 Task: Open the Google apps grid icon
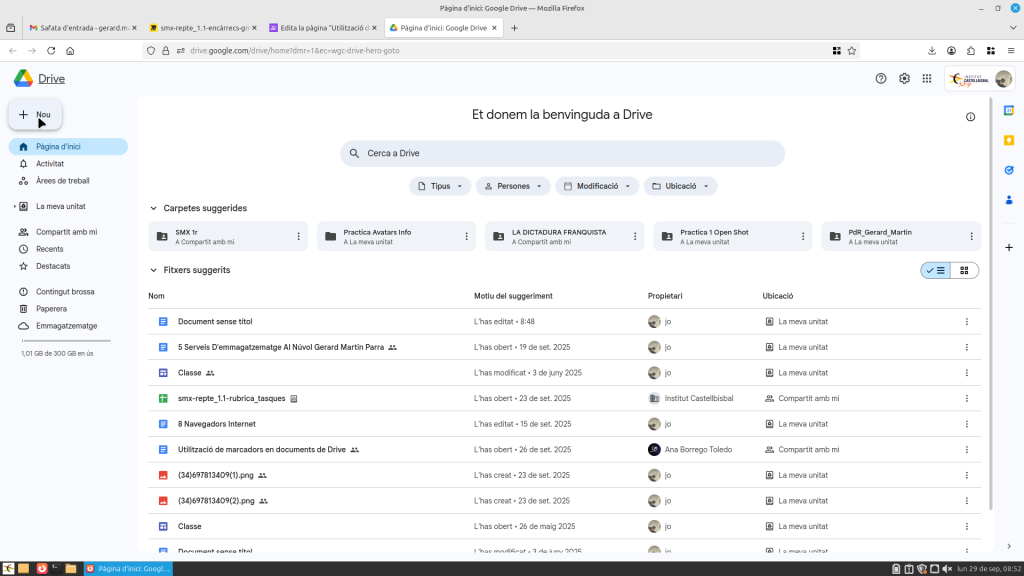(x=927, y=79)
